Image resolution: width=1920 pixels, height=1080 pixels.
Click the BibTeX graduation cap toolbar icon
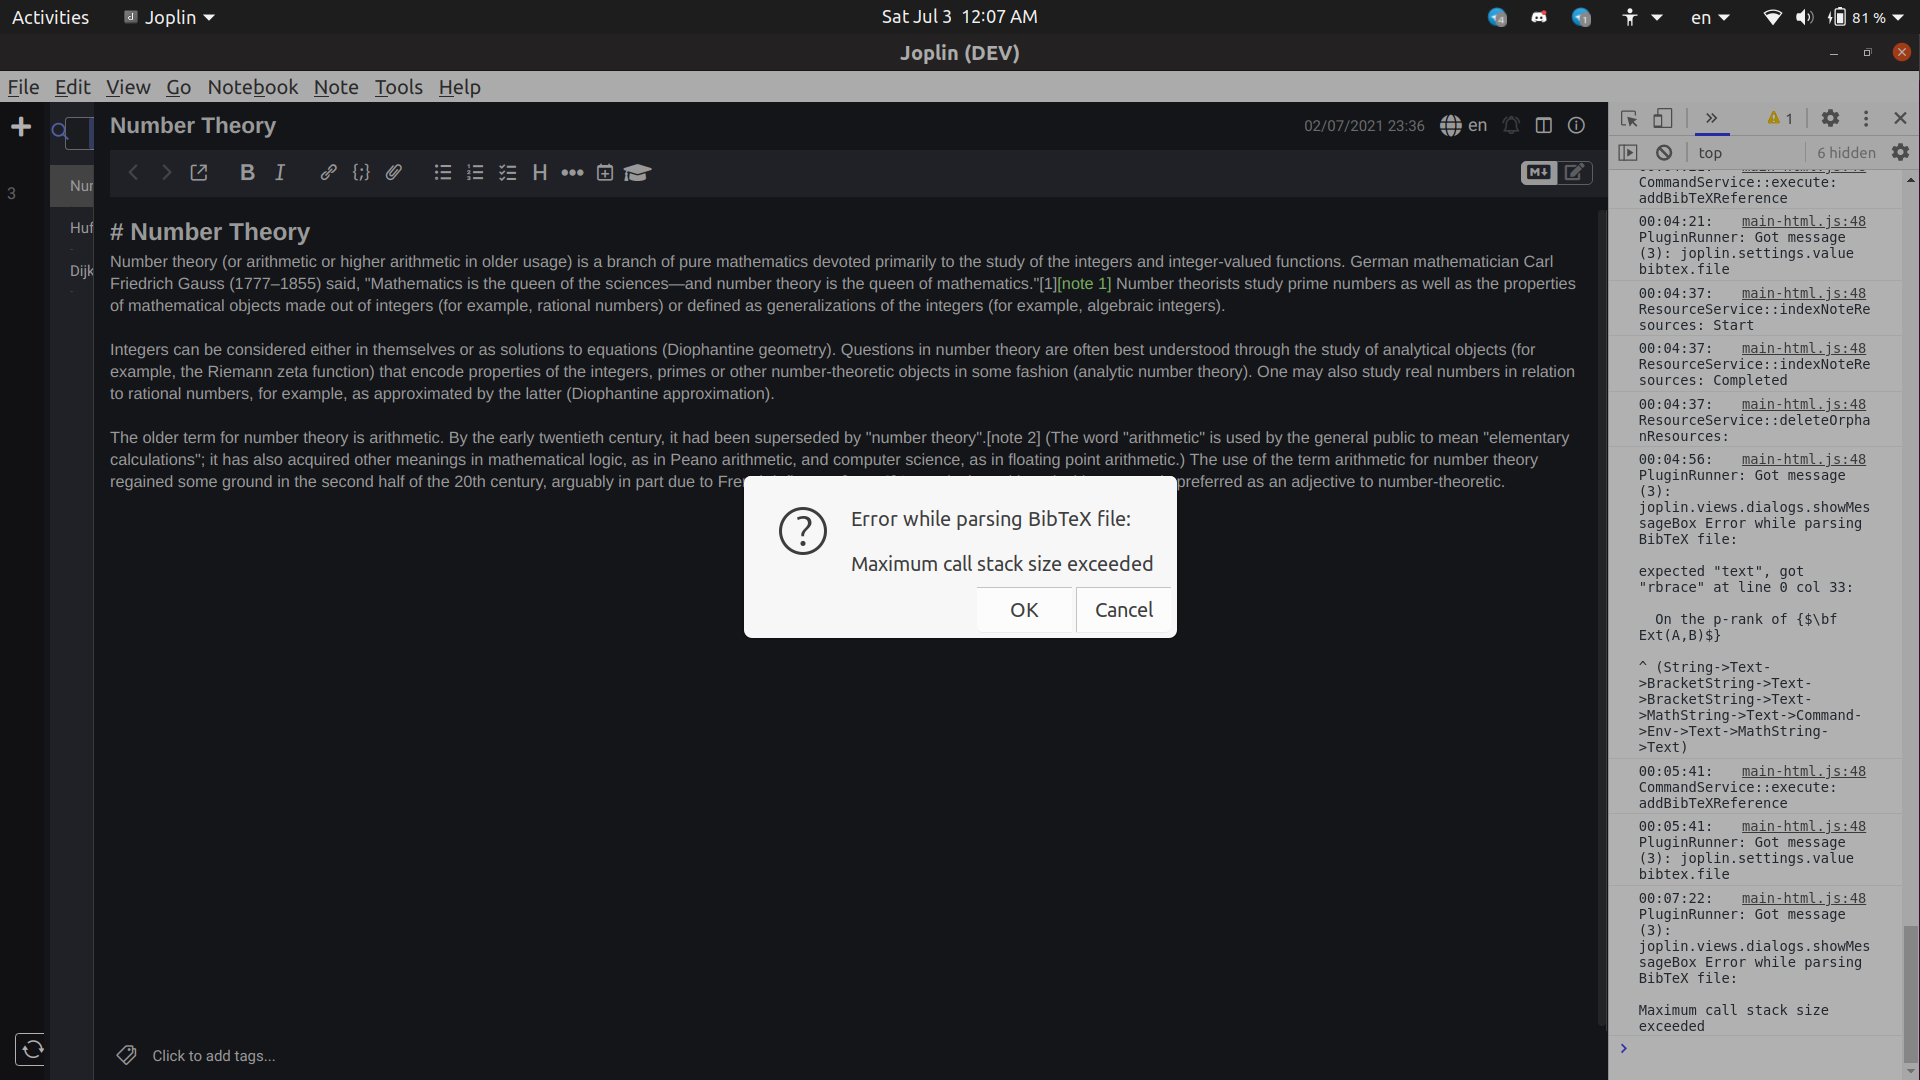coord(637,173)
